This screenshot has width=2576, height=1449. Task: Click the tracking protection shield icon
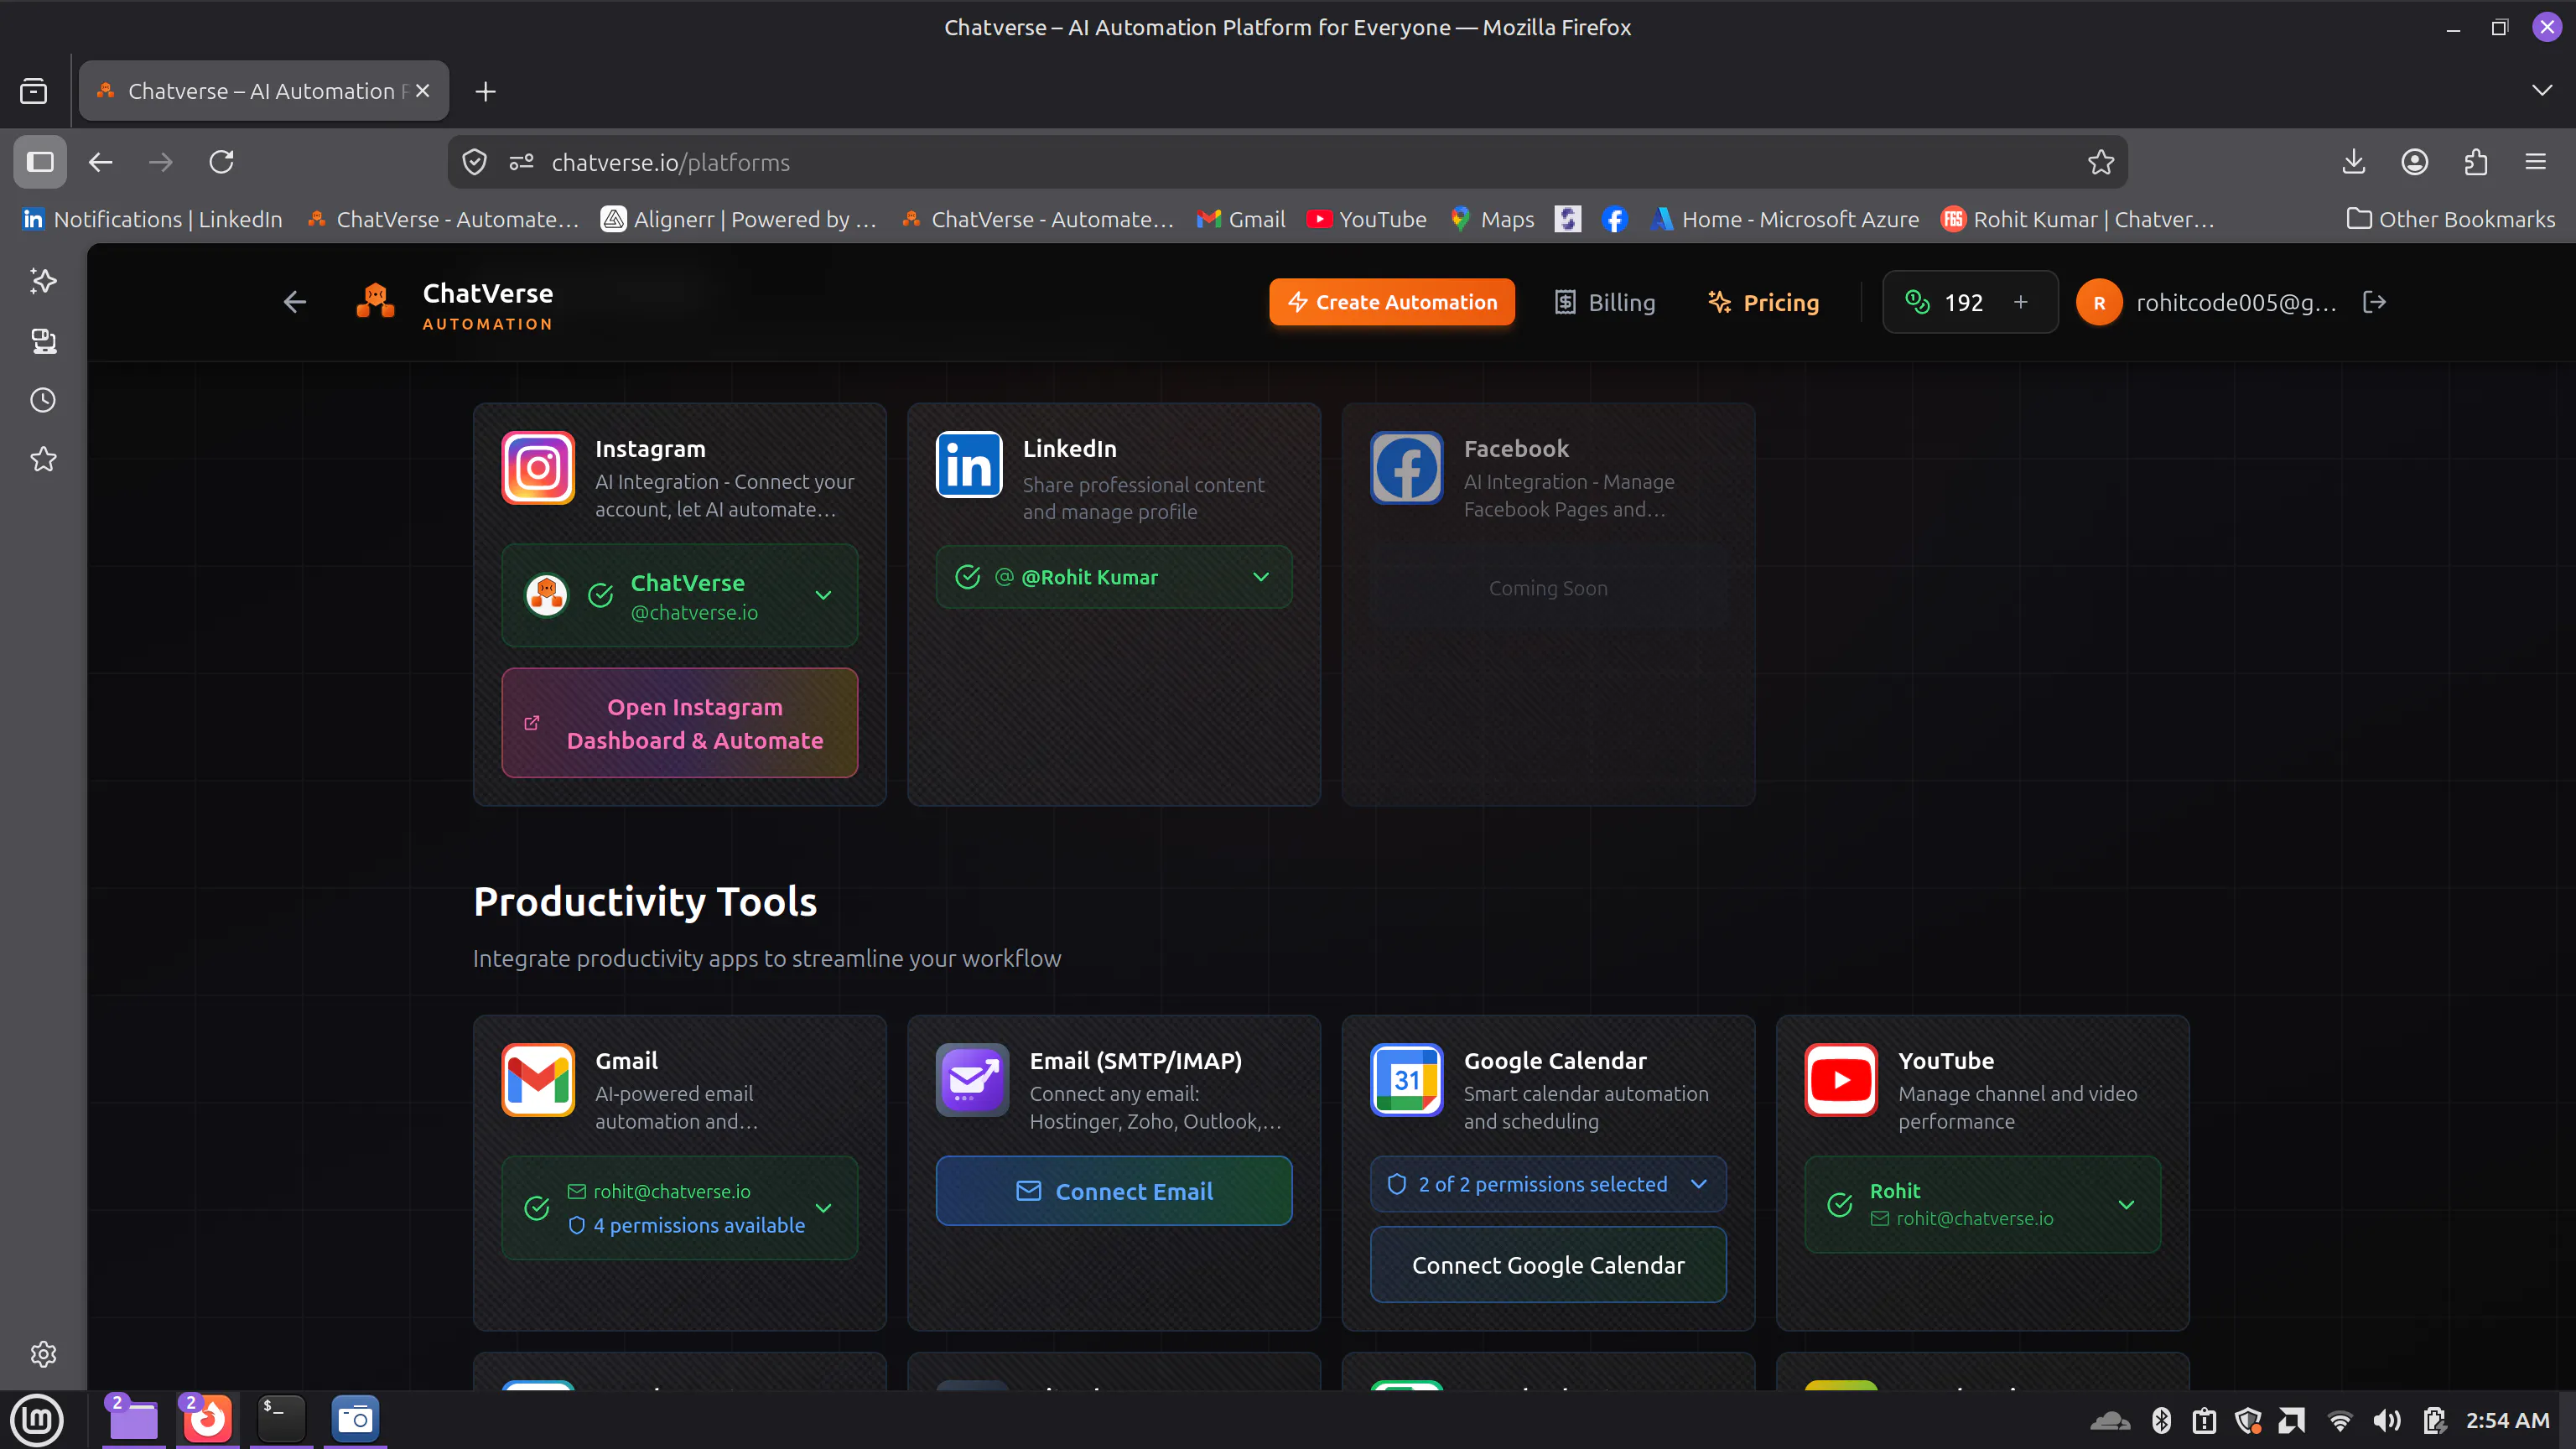click(x=475, y=162)
